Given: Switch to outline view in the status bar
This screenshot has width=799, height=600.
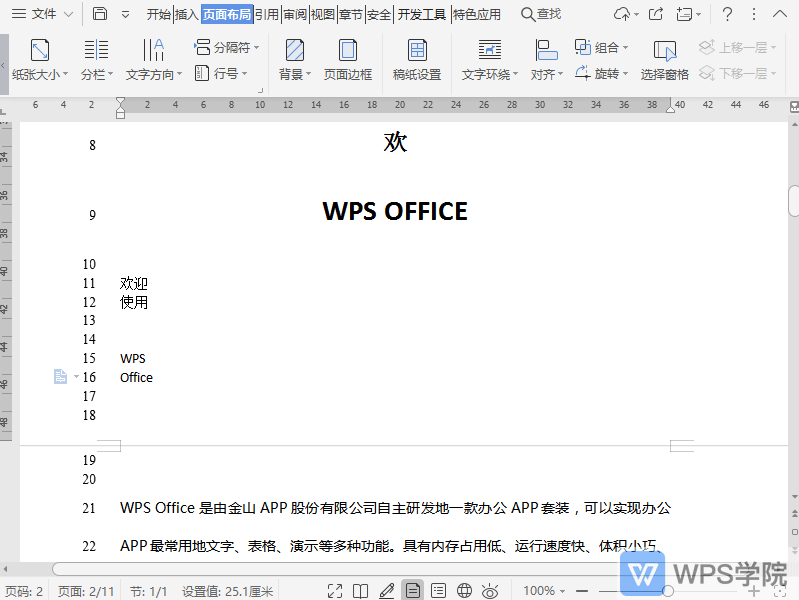Looking at the screenshot, I should 438,591.
